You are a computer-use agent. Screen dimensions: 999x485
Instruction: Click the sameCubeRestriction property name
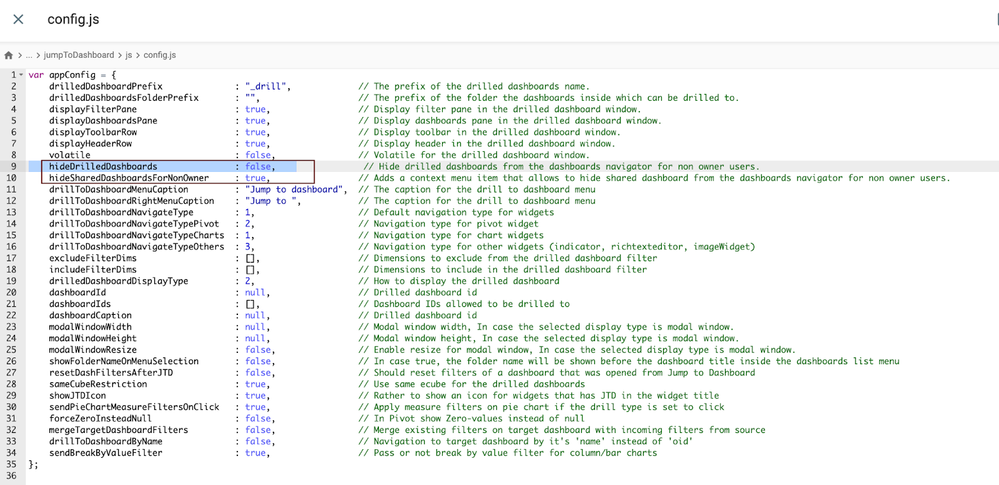point(98,384)
